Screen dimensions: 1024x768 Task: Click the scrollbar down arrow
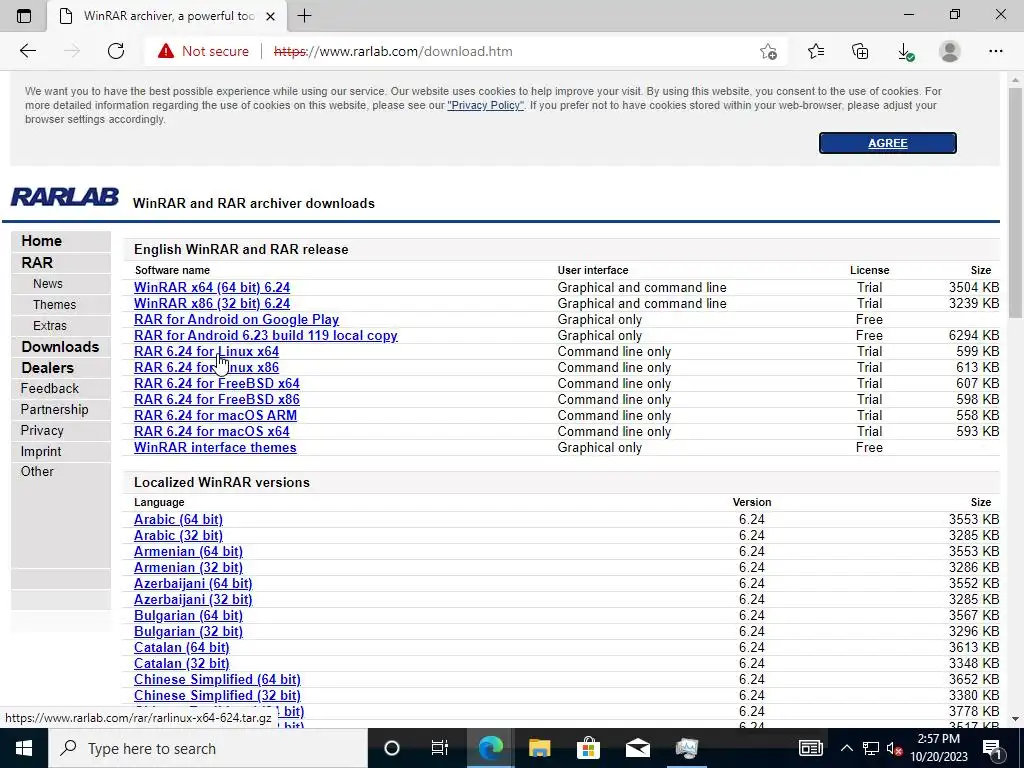click(1015, 719)
